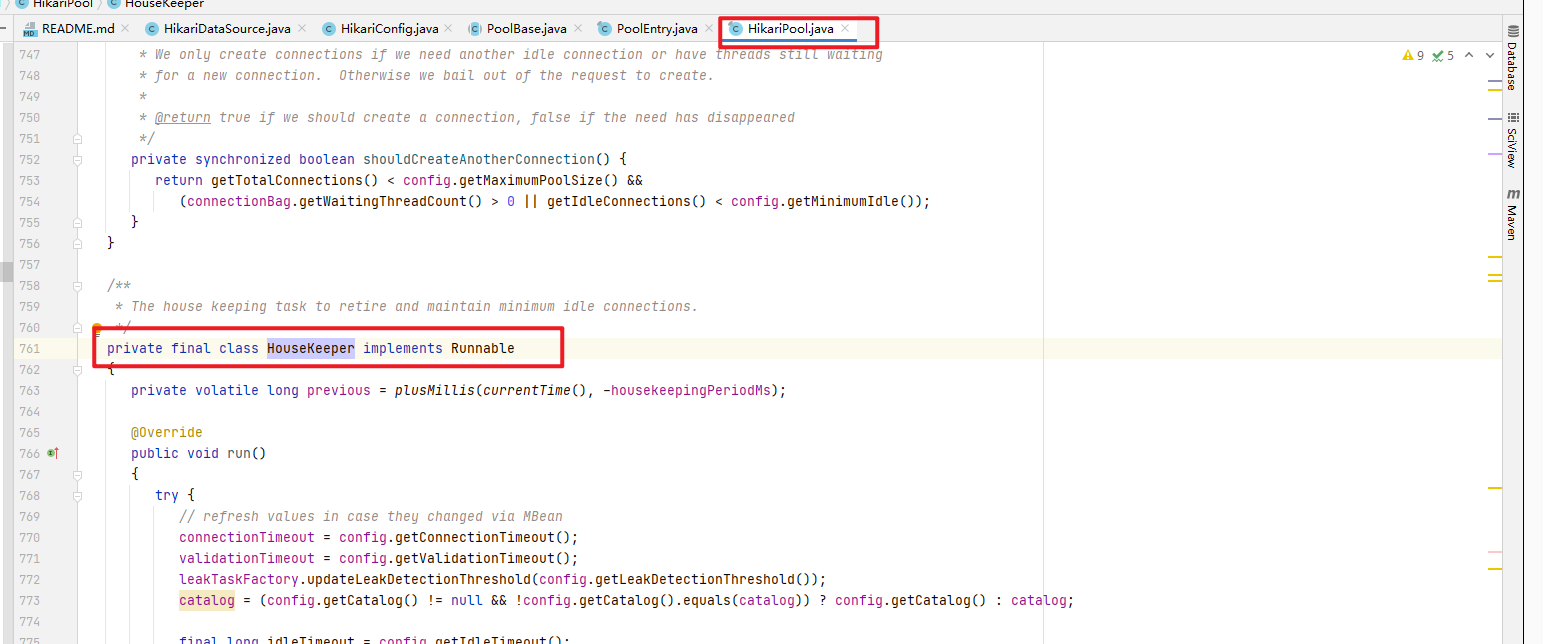Screen dimensions: 1543x644
Task: Click the intention lightbulb on line 760
Action: click(97, 328)
